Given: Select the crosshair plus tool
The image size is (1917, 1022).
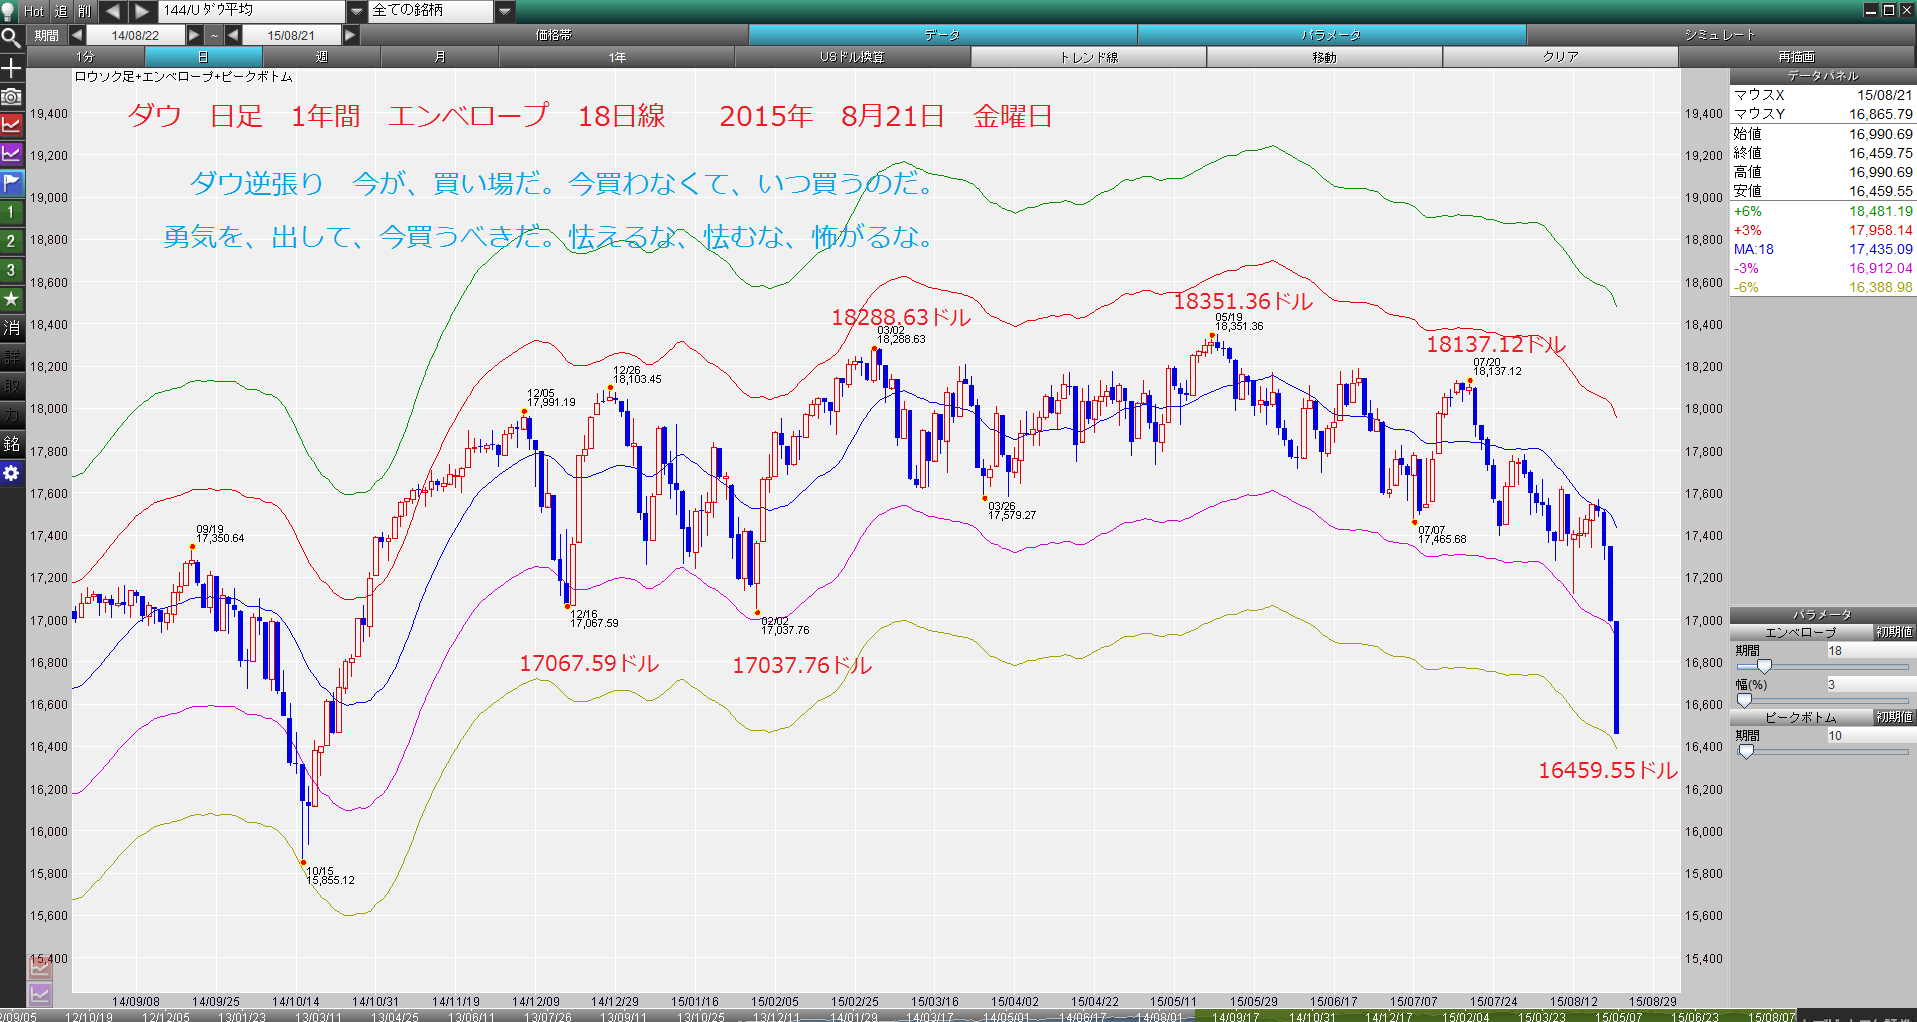Looking at the screenshot, I should pyautogui.click(x=11, y=67).
